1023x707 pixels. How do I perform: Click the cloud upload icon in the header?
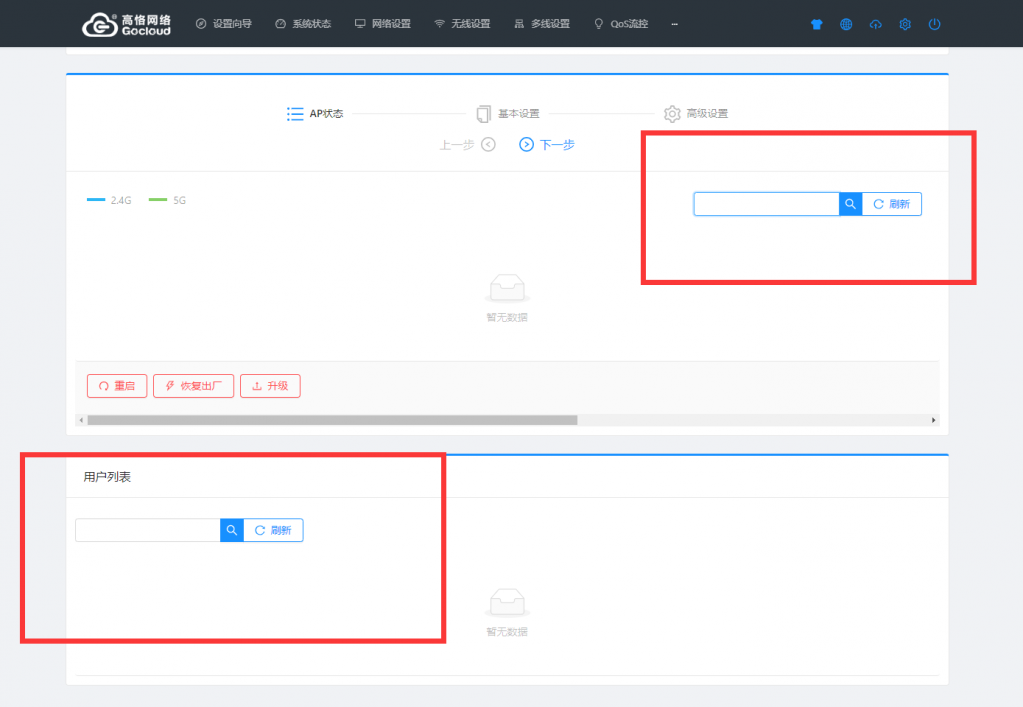(876, 24)
